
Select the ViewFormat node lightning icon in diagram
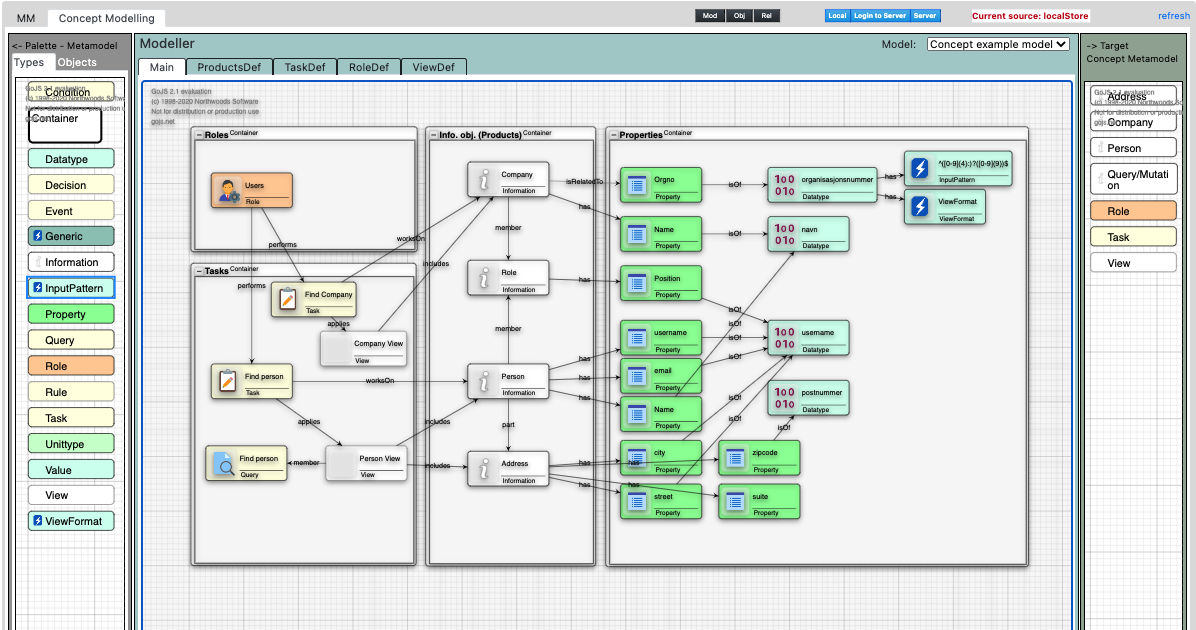click(921, 206)
